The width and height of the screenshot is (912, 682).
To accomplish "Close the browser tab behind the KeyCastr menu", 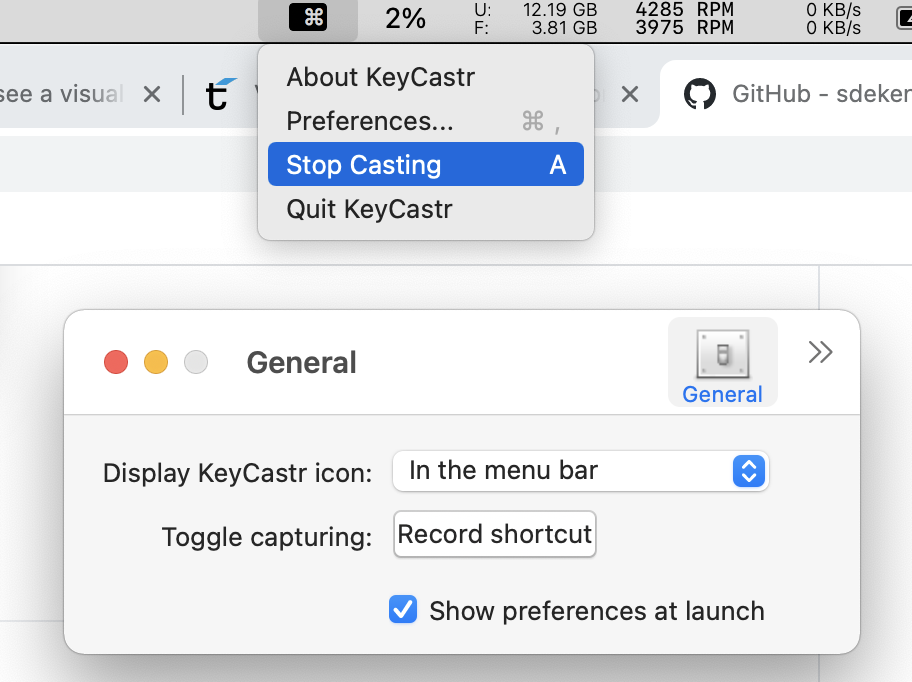I will tap(630, 94).
